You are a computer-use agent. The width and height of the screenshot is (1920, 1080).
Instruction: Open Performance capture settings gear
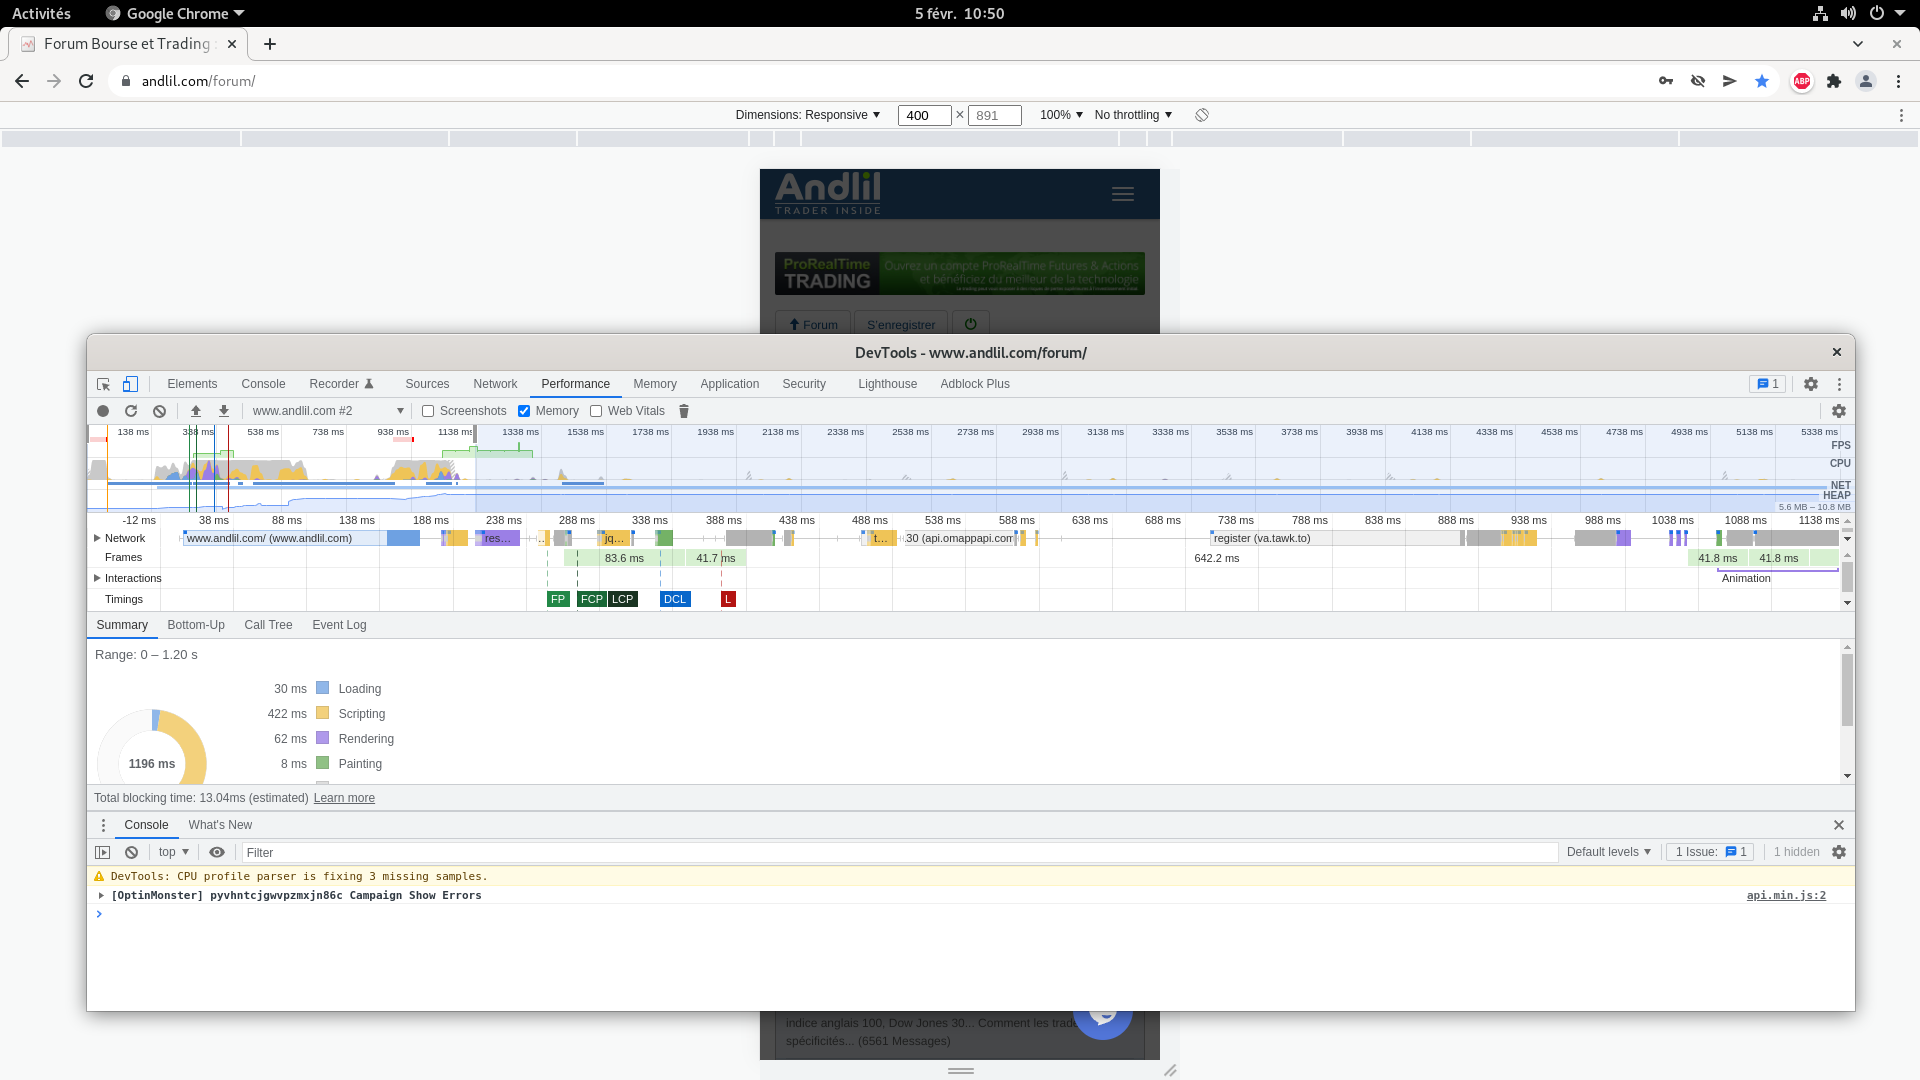pyautogui.click(x=1838, y=411)
